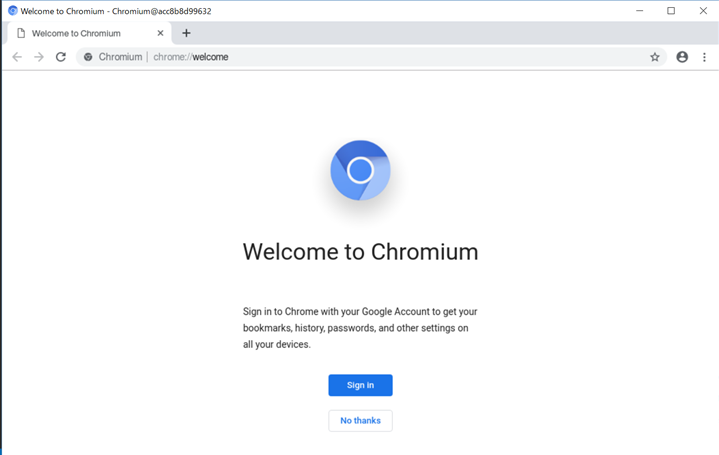The height and width of the screenshot is (455, 719).
Task: Click the blue Sign in button
Action: [x=360, y=385]
